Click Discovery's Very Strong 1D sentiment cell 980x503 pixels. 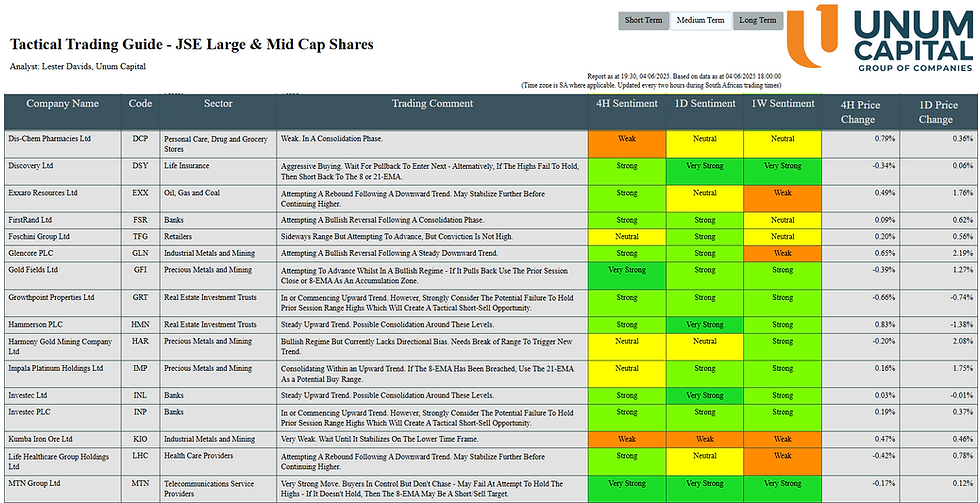[x=705, y=171]
